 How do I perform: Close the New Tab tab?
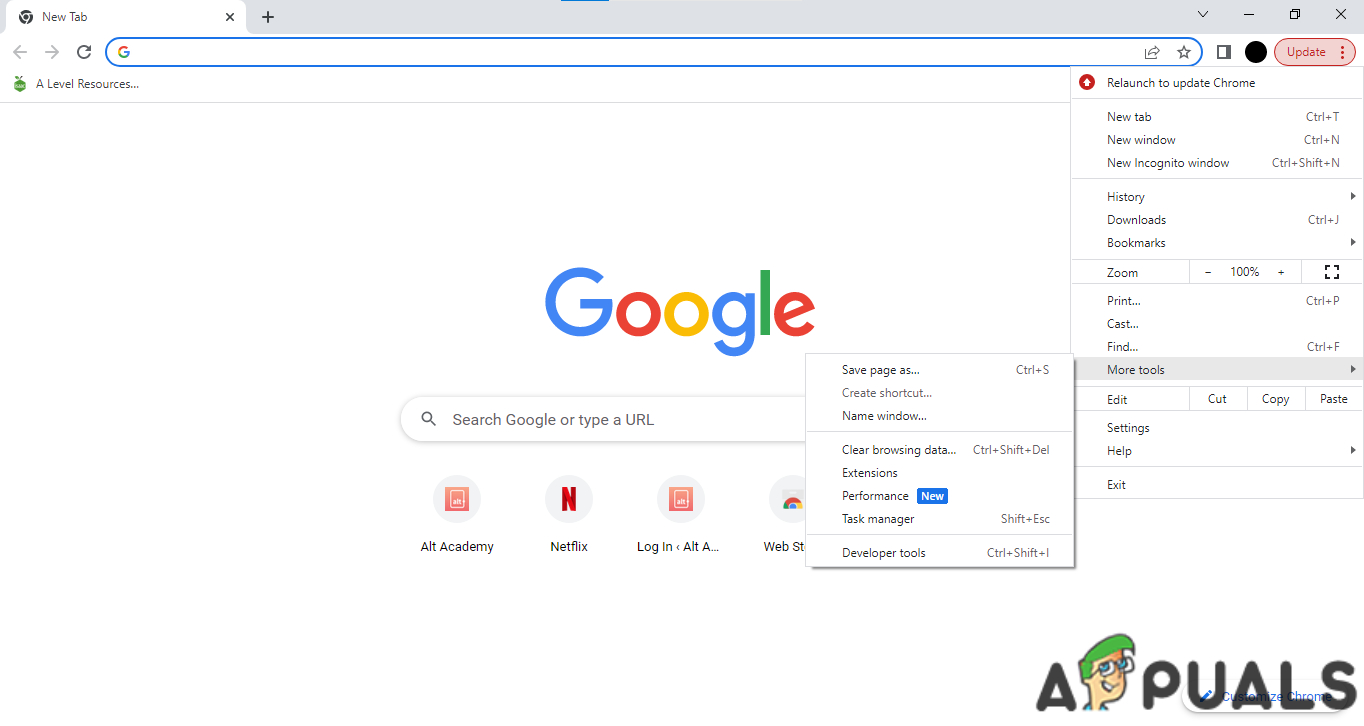coord(230,17)
